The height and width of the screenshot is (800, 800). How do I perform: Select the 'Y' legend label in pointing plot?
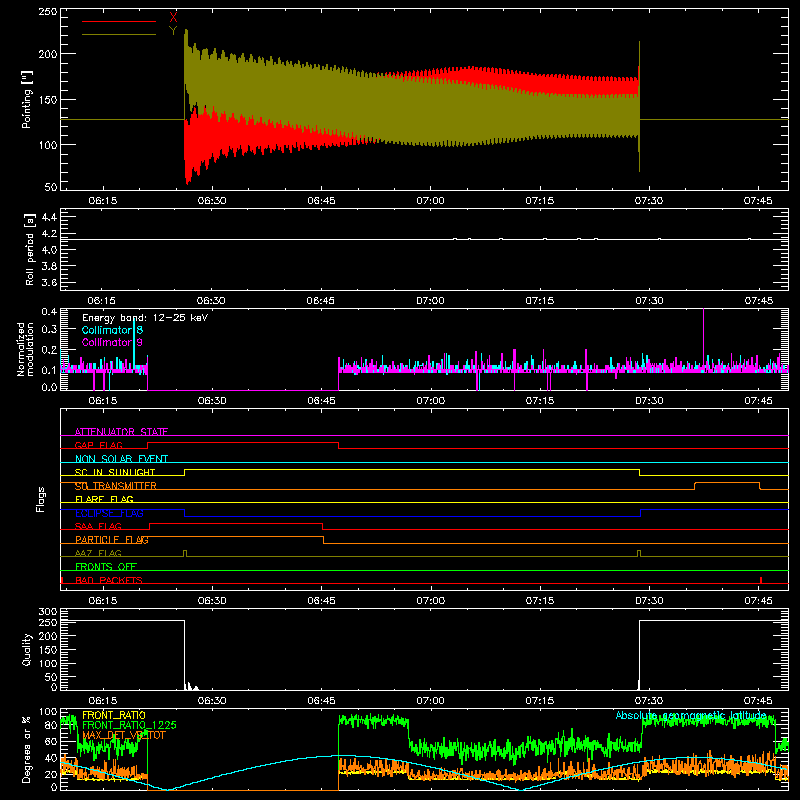[173, 31]
